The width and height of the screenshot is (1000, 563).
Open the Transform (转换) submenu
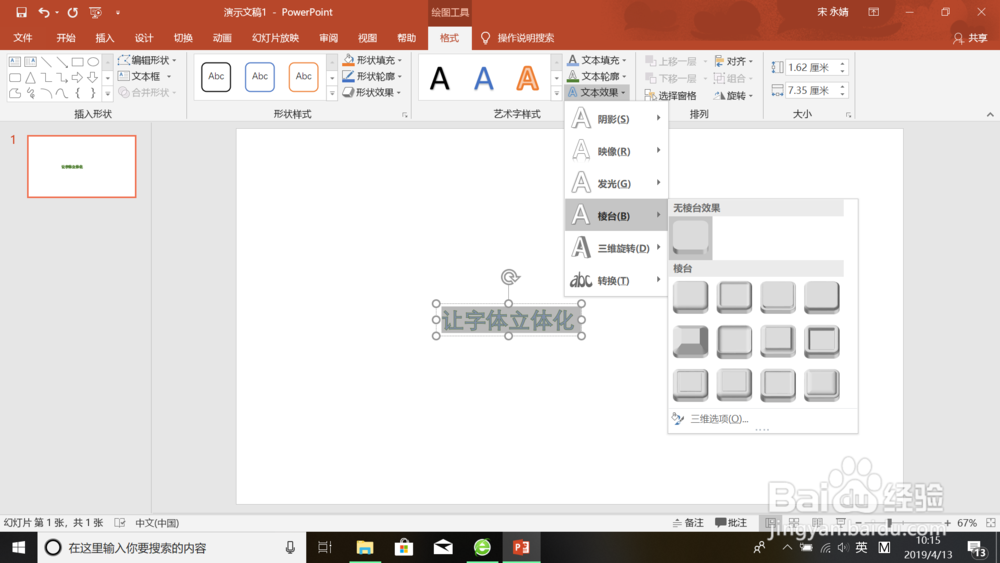[616, 281]
